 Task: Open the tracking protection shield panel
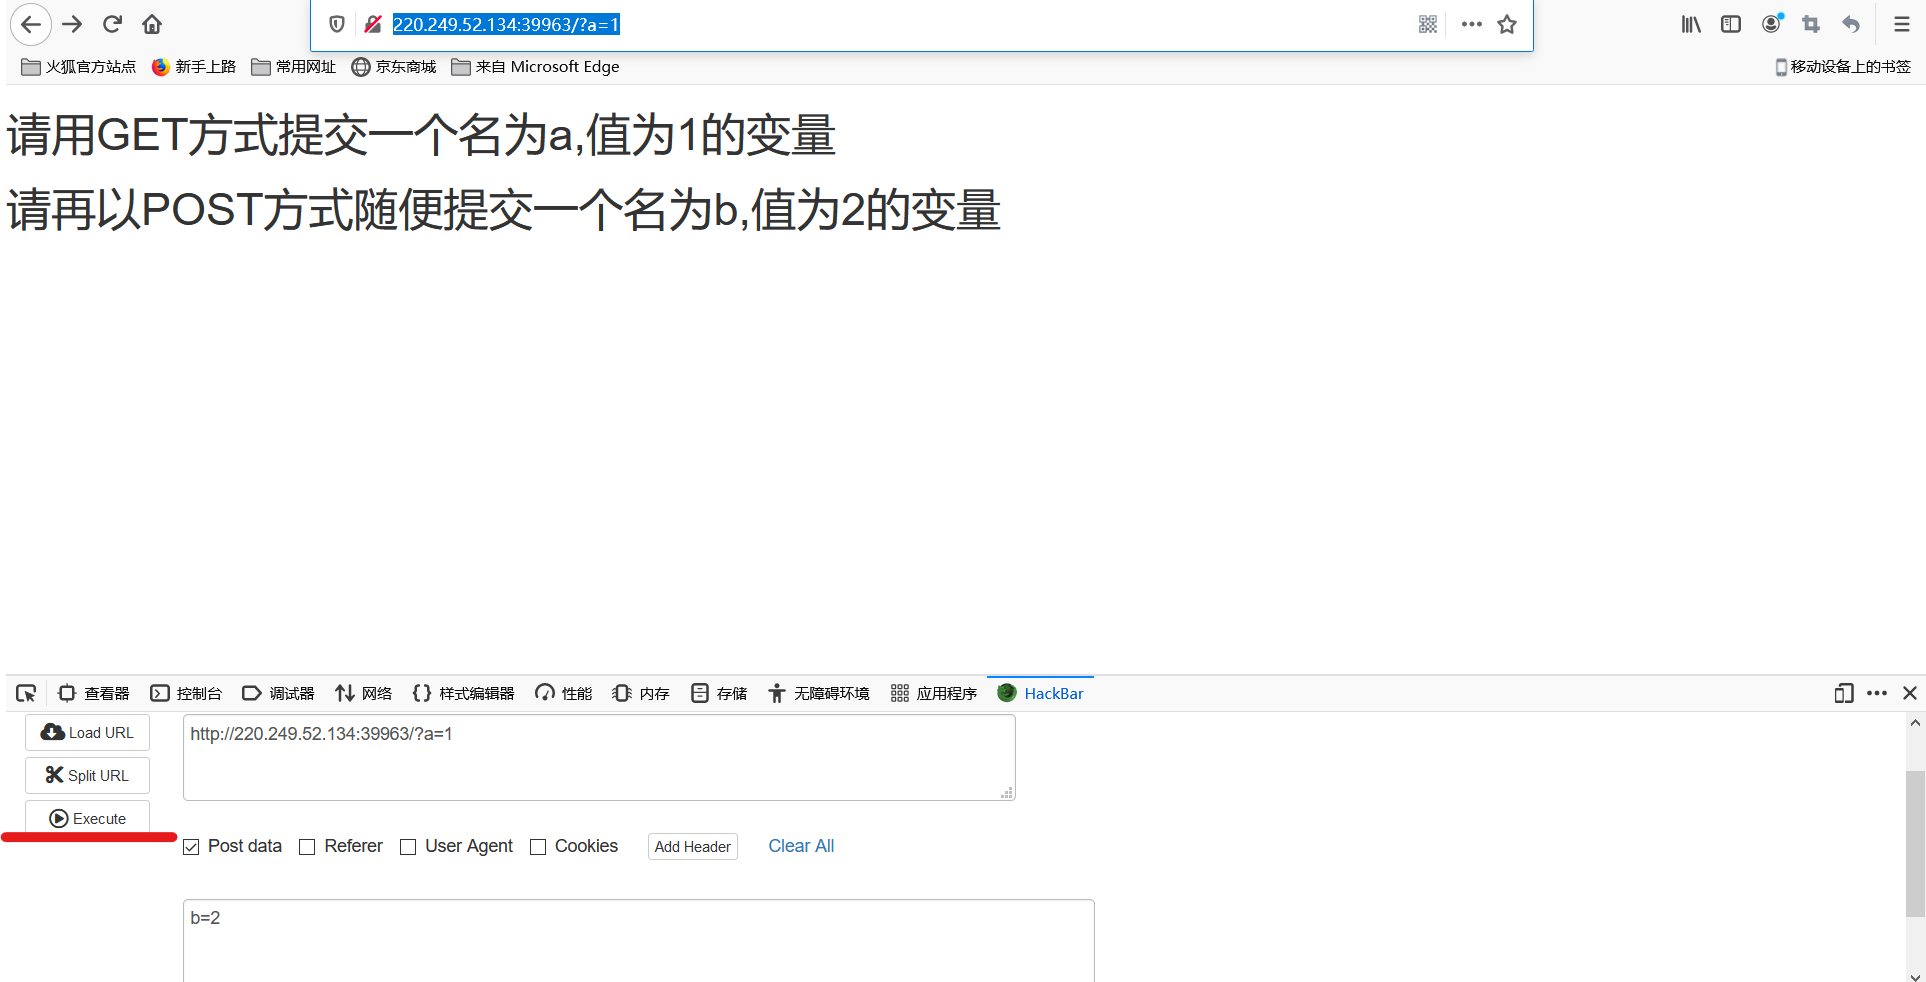click(336, 23)
